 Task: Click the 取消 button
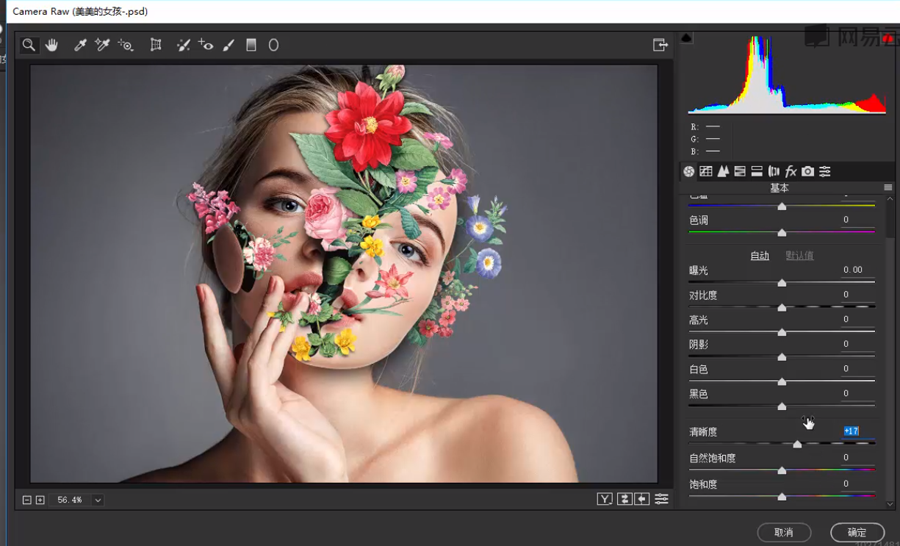tap(783, 532)
